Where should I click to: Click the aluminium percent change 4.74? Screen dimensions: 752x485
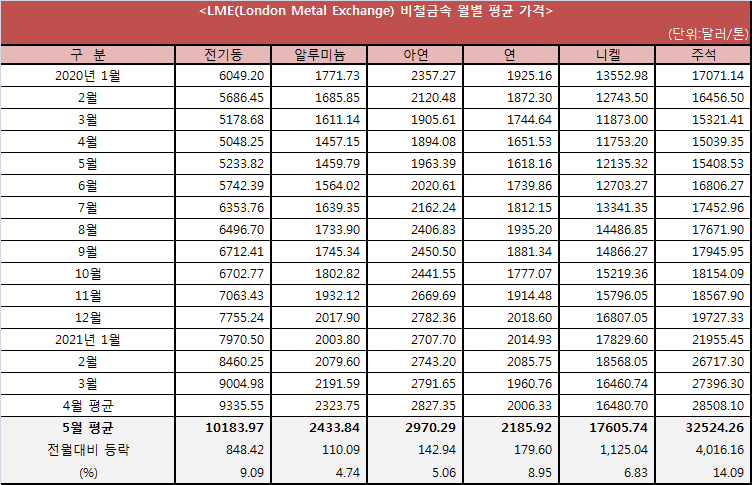coord(348,473)
